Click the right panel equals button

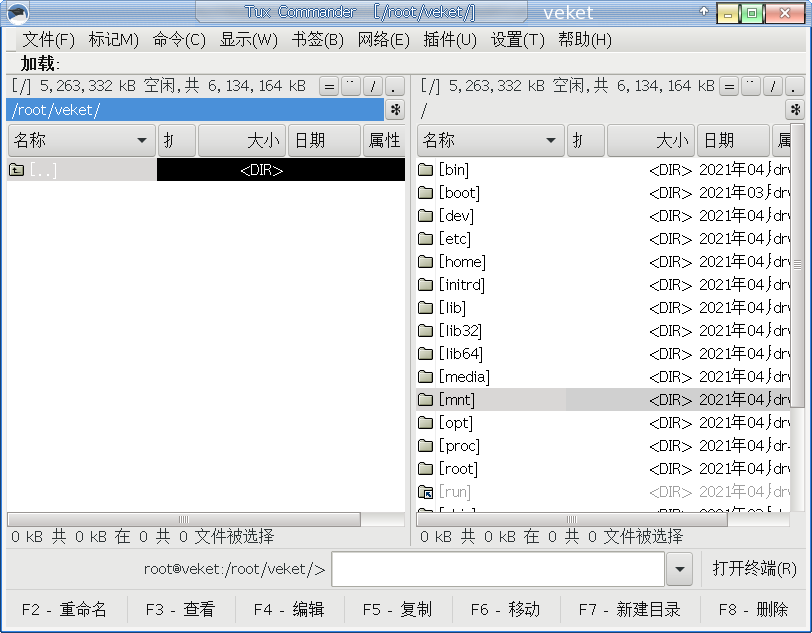[x=729, y=86]
